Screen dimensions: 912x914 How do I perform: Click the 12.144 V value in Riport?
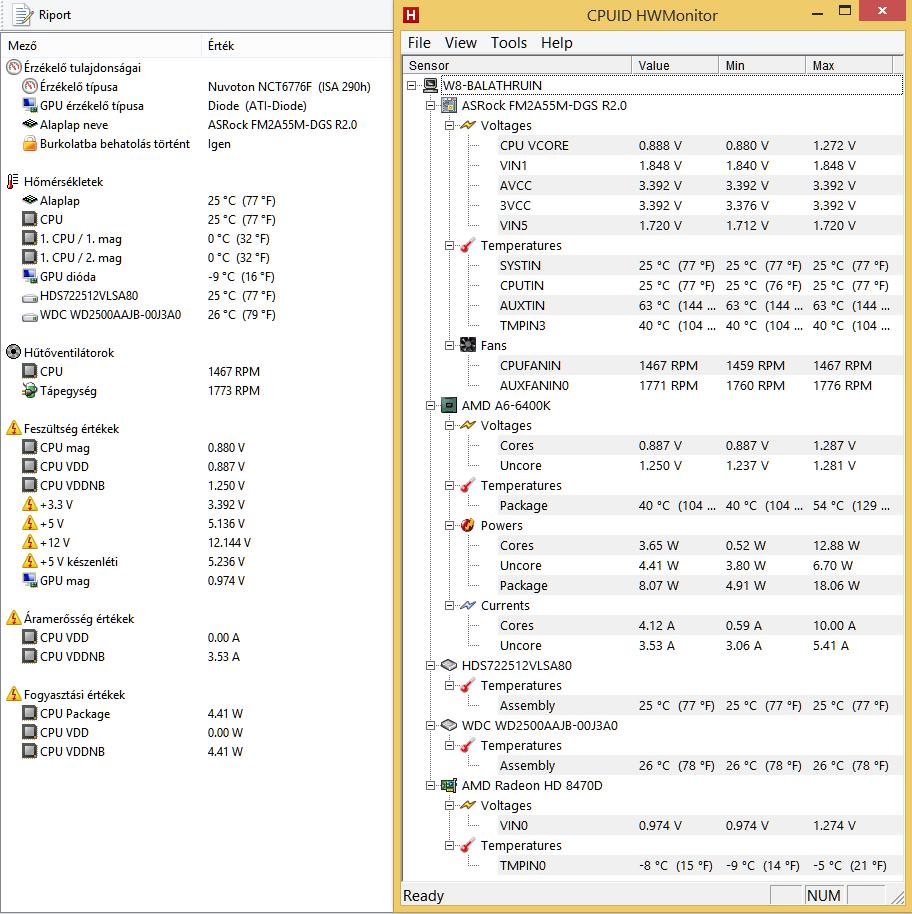229,542
